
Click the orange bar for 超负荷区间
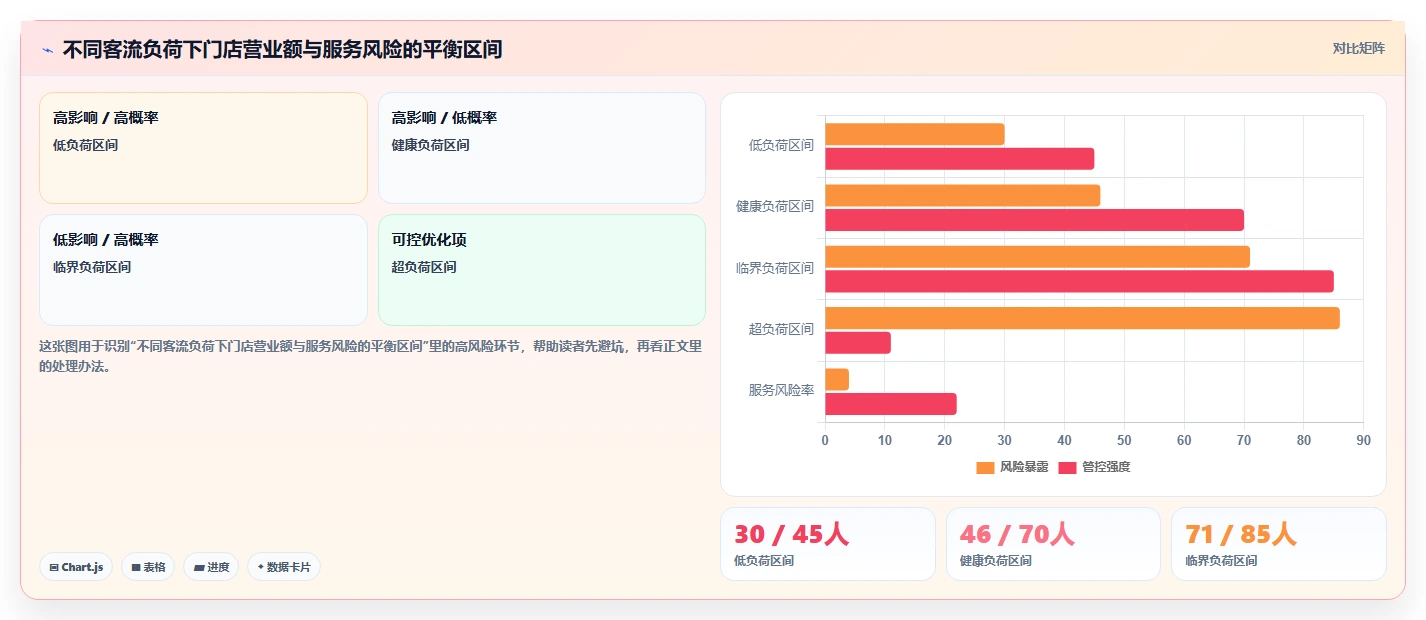click(1082, 318)
